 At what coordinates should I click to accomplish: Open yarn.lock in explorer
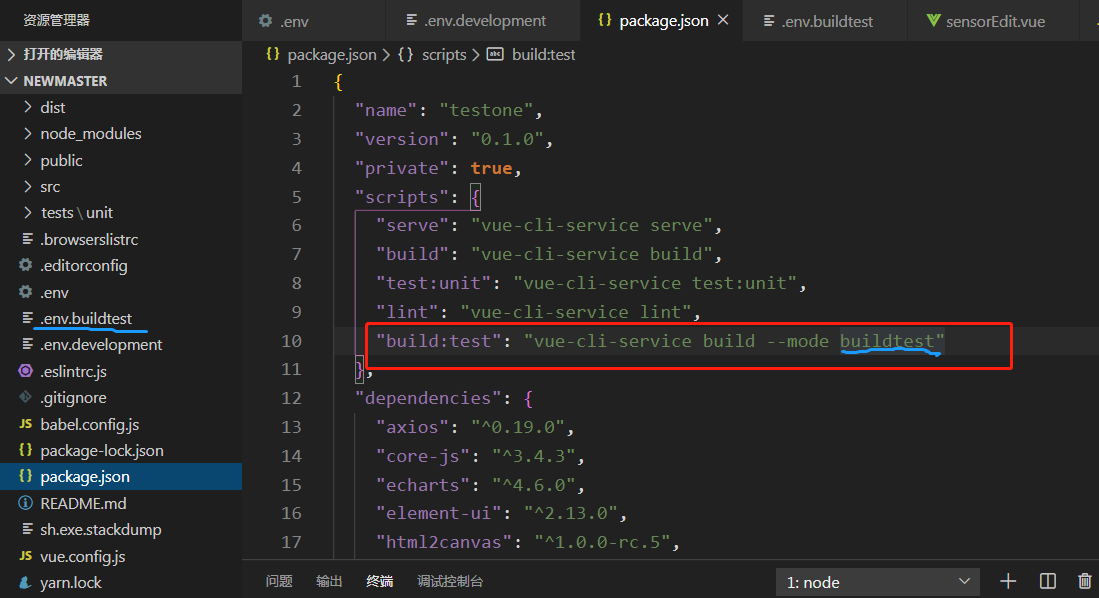tap(121, 583)
